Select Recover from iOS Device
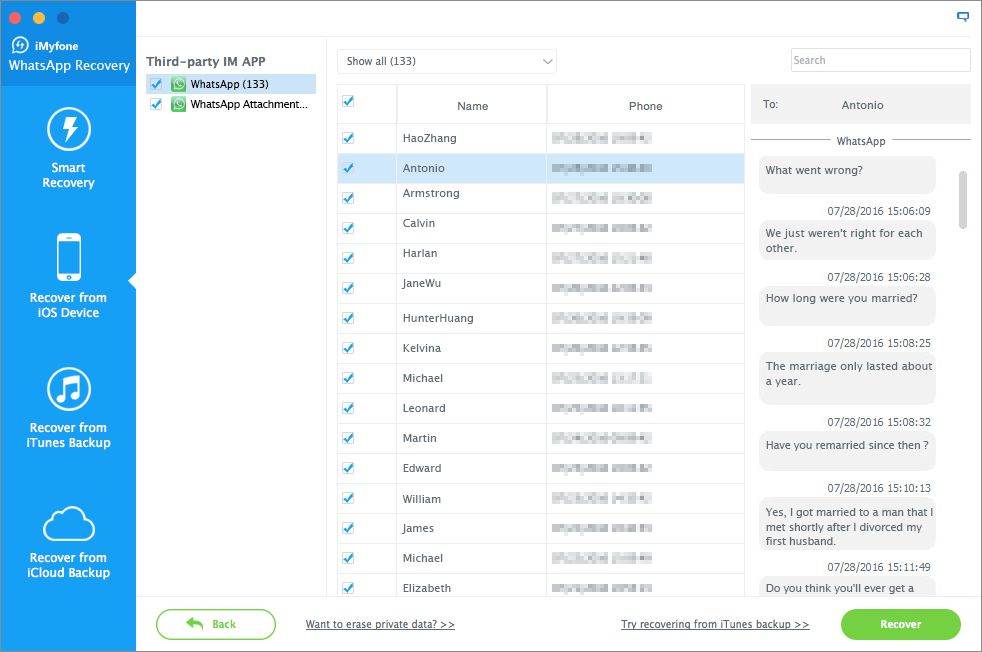 pos(68,276)
